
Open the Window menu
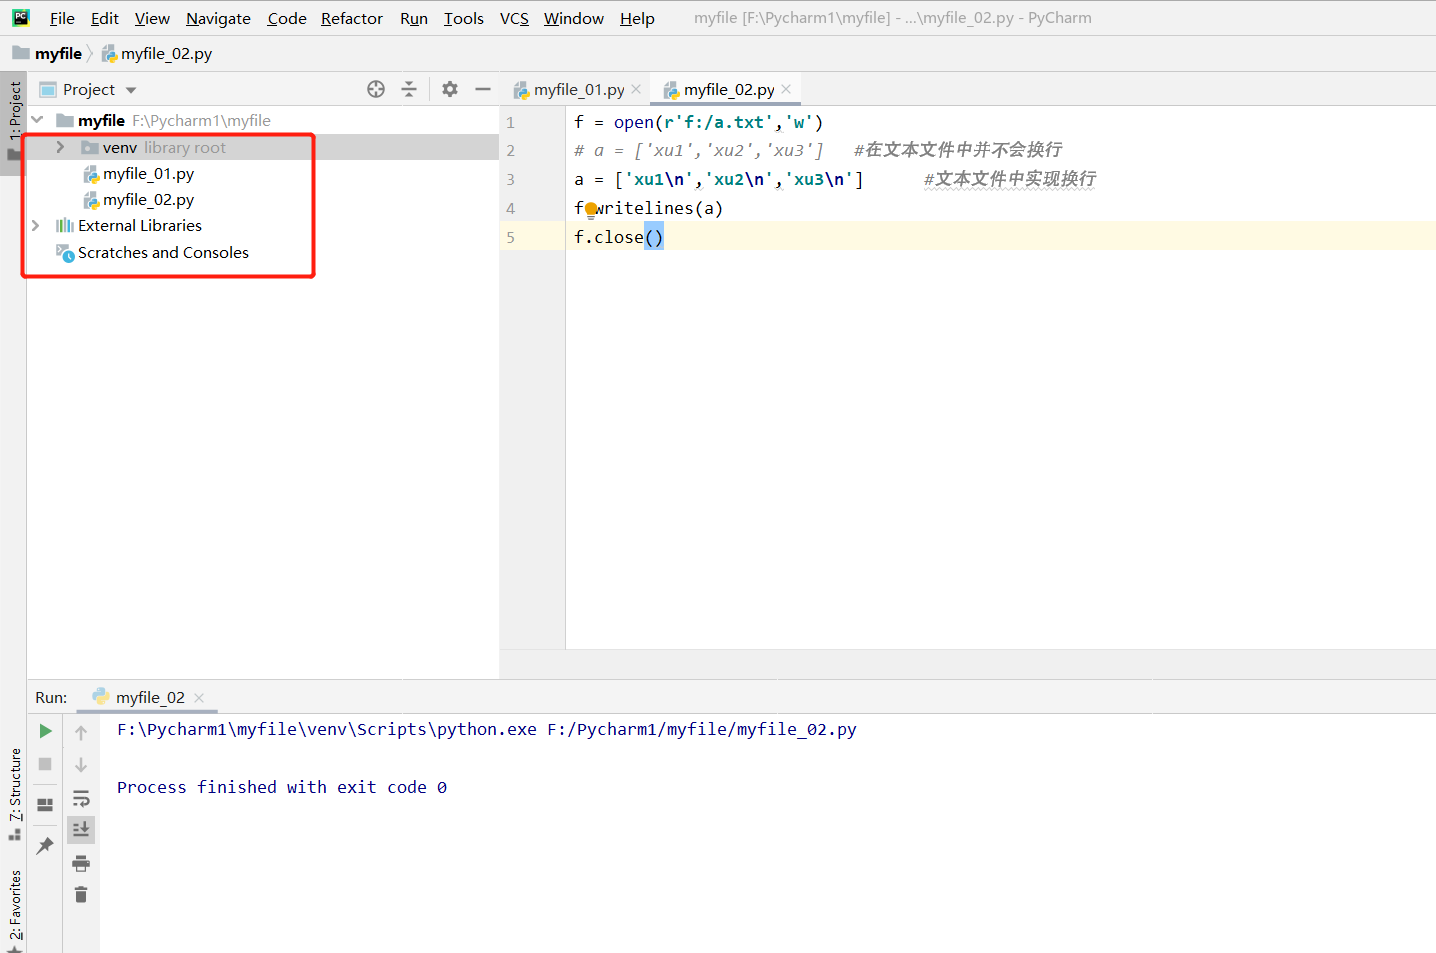(574, 18)
